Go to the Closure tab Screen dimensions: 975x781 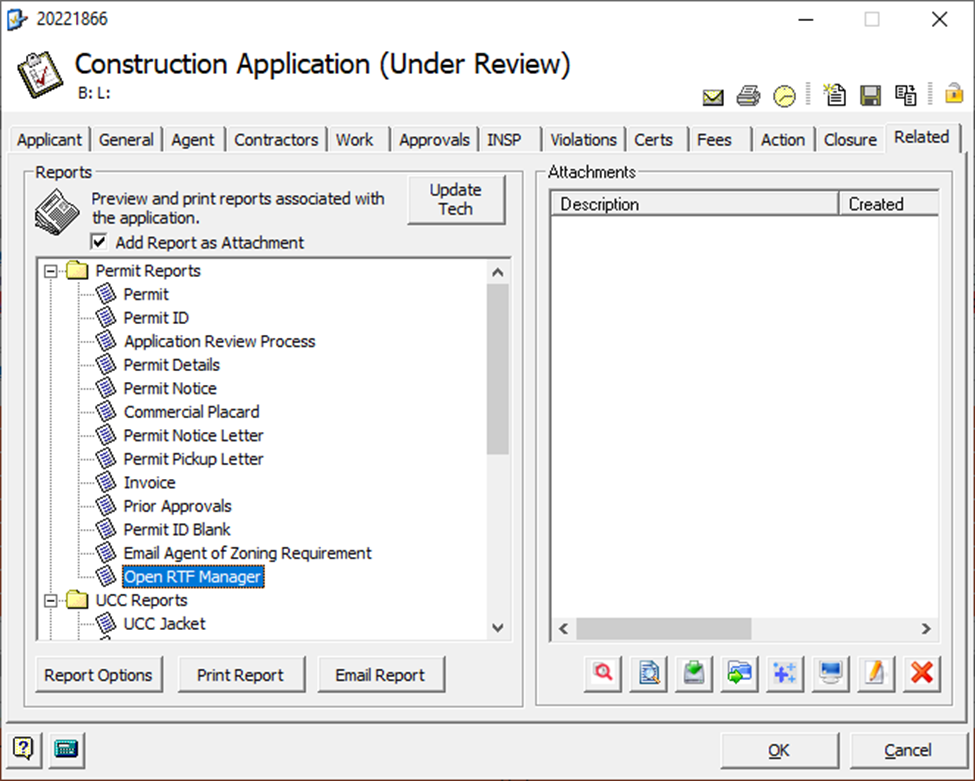pos(850,140)
